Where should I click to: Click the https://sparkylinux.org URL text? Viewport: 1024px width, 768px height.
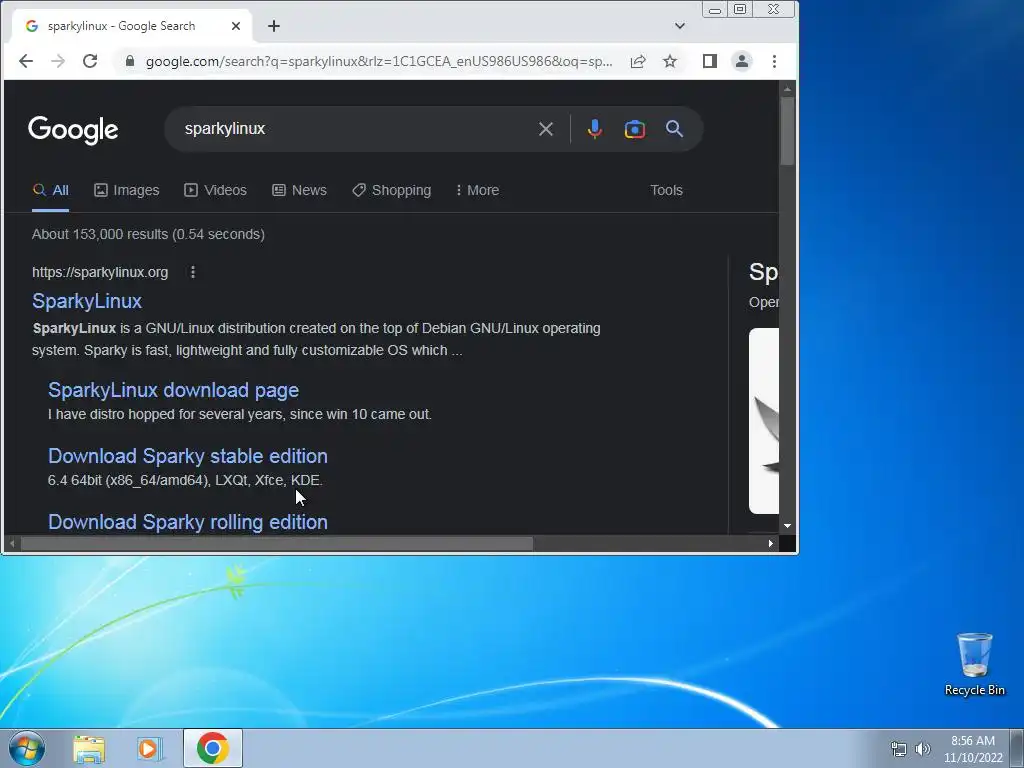pyautogui.click(x=100, y=272)
